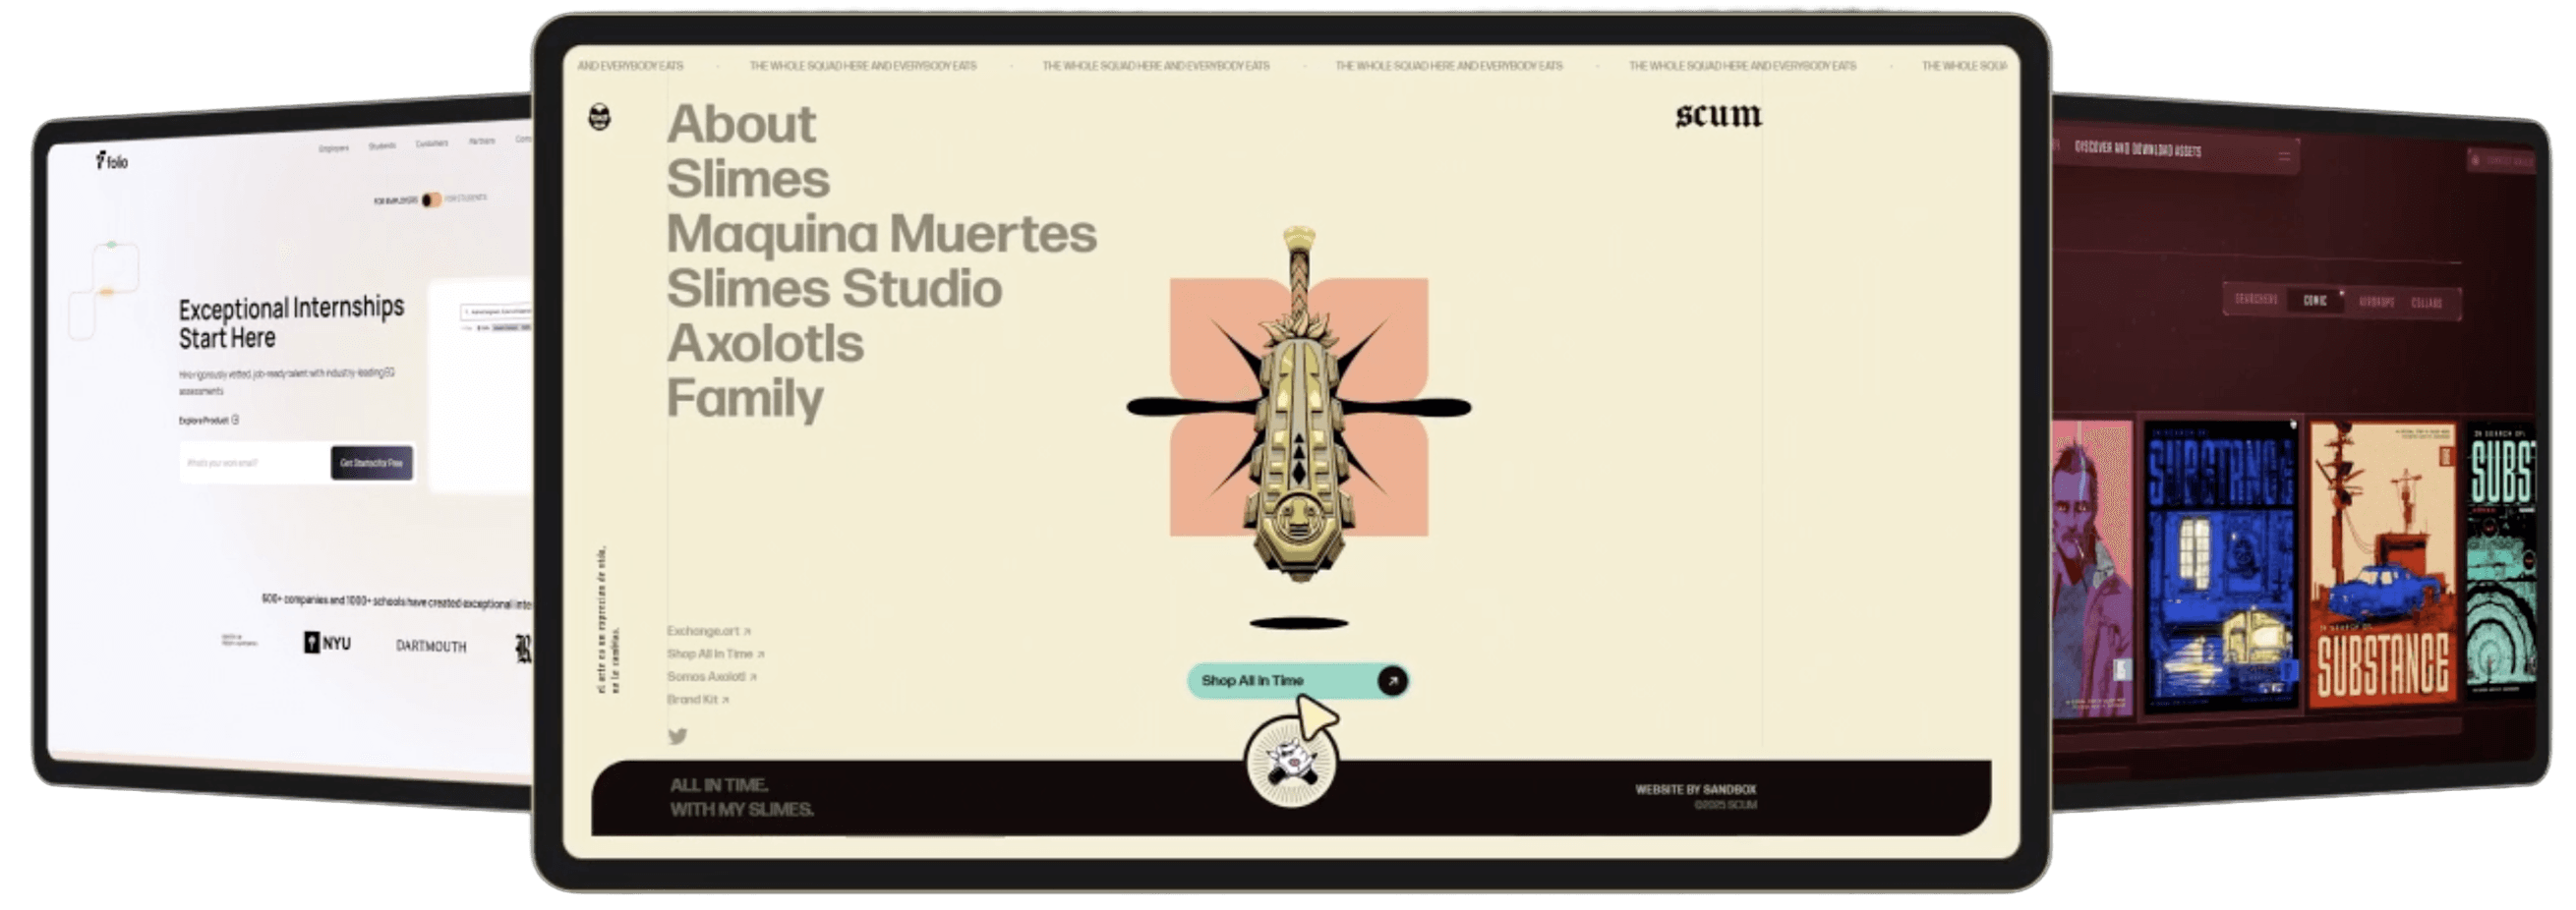
Task: Open the Twitter bird icon link
Action: 677,737
